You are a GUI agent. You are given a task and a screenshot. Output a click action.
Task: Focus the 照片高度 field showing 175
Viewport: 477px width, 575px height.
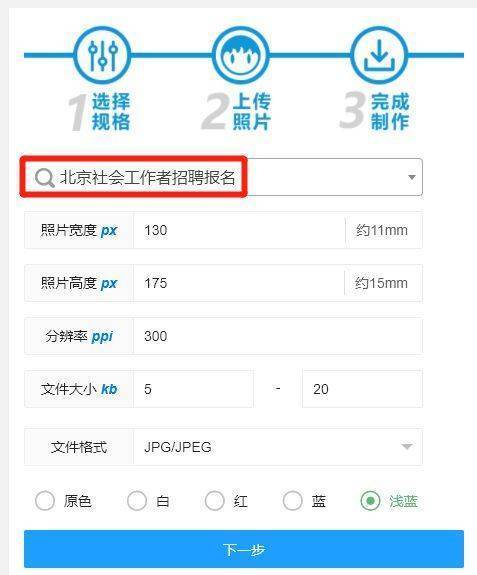[239, 283]
